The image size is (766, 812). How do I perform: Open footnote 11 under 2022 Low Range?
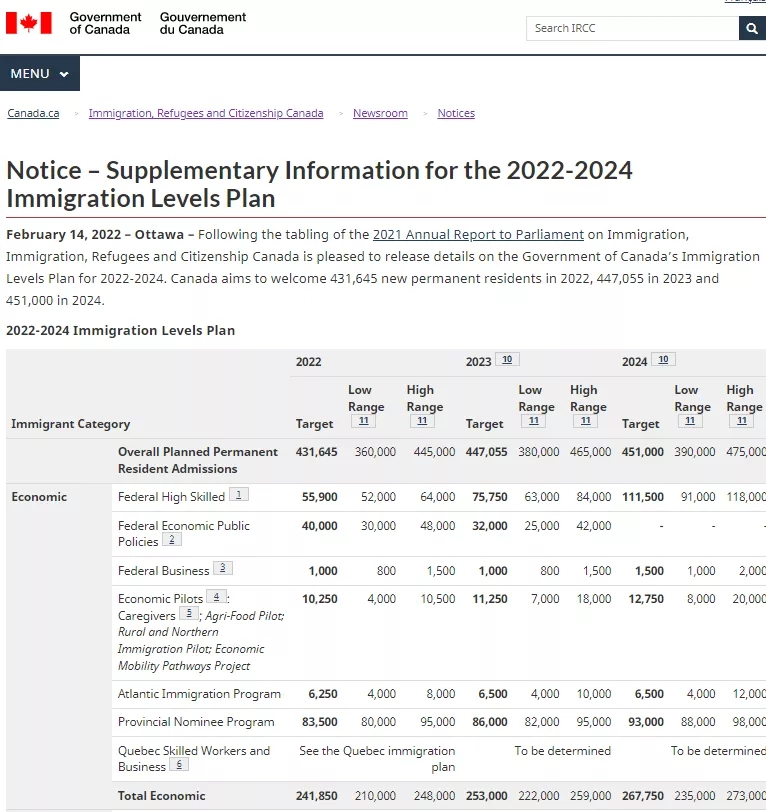point(364,422)
